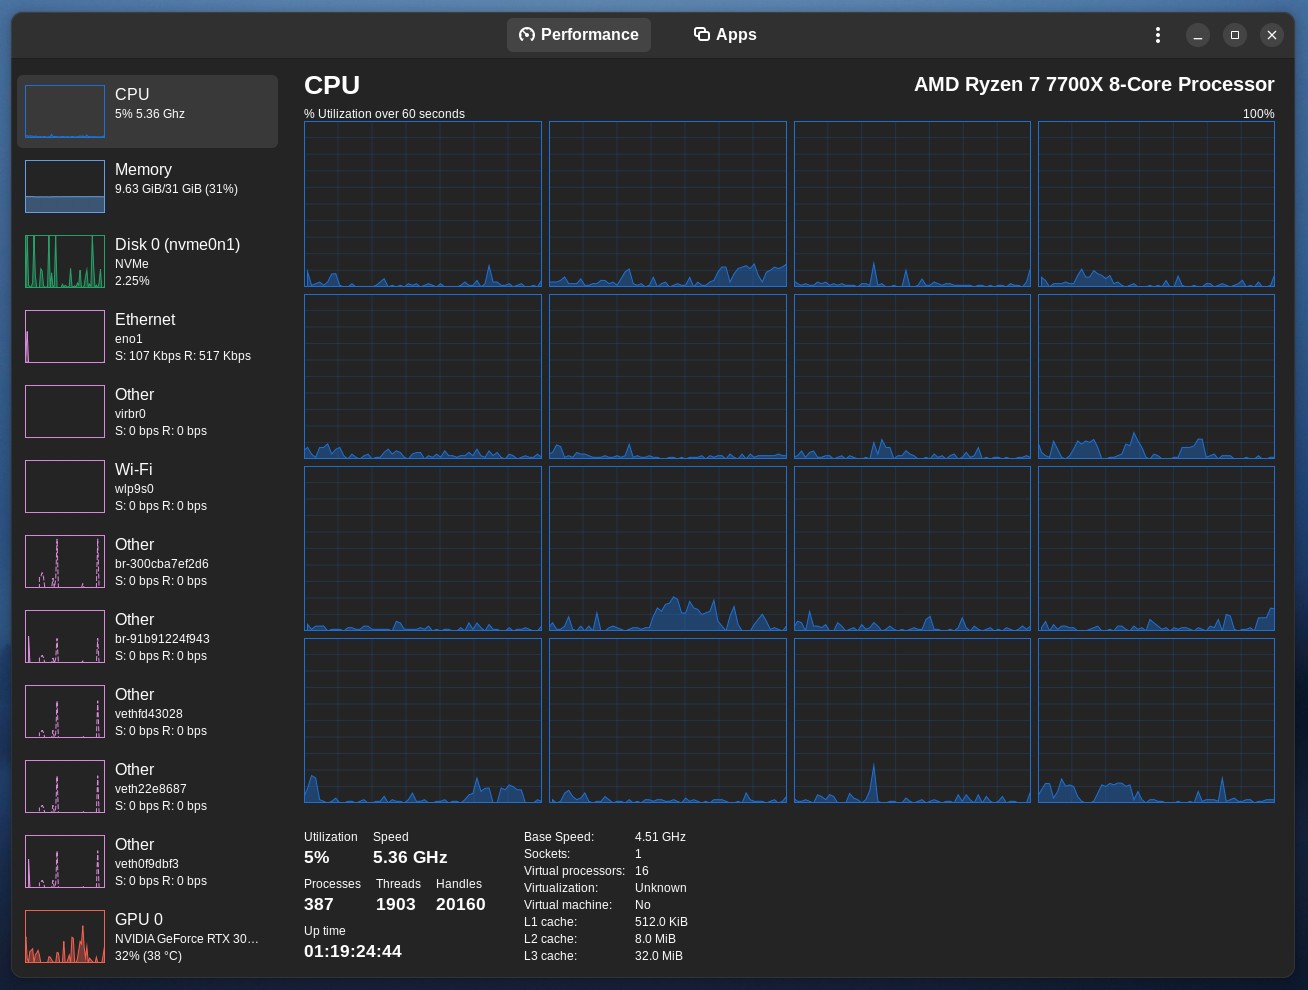1308x990 pixels.
Task: Open the three-dot main menu
Action: (1157, 35)
